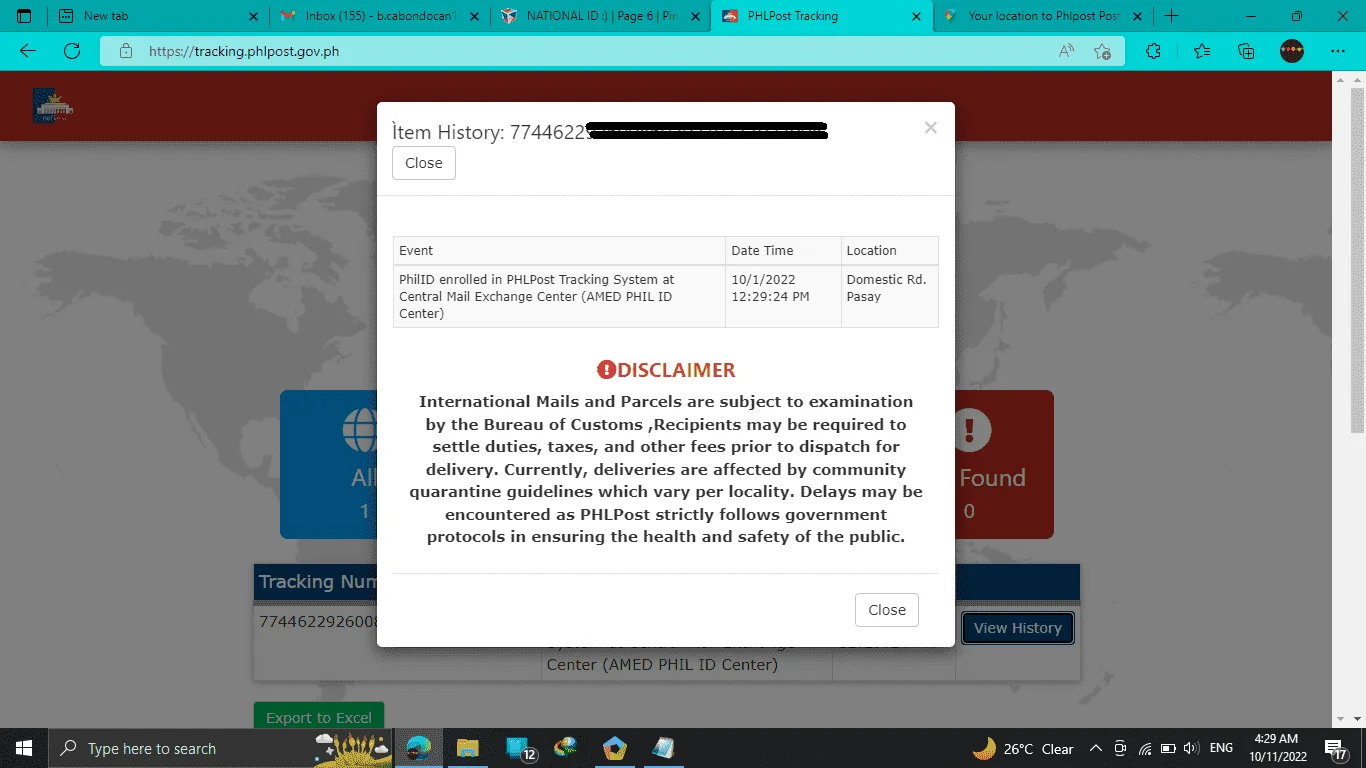Click Type here to search box

[x=220, y=748]
